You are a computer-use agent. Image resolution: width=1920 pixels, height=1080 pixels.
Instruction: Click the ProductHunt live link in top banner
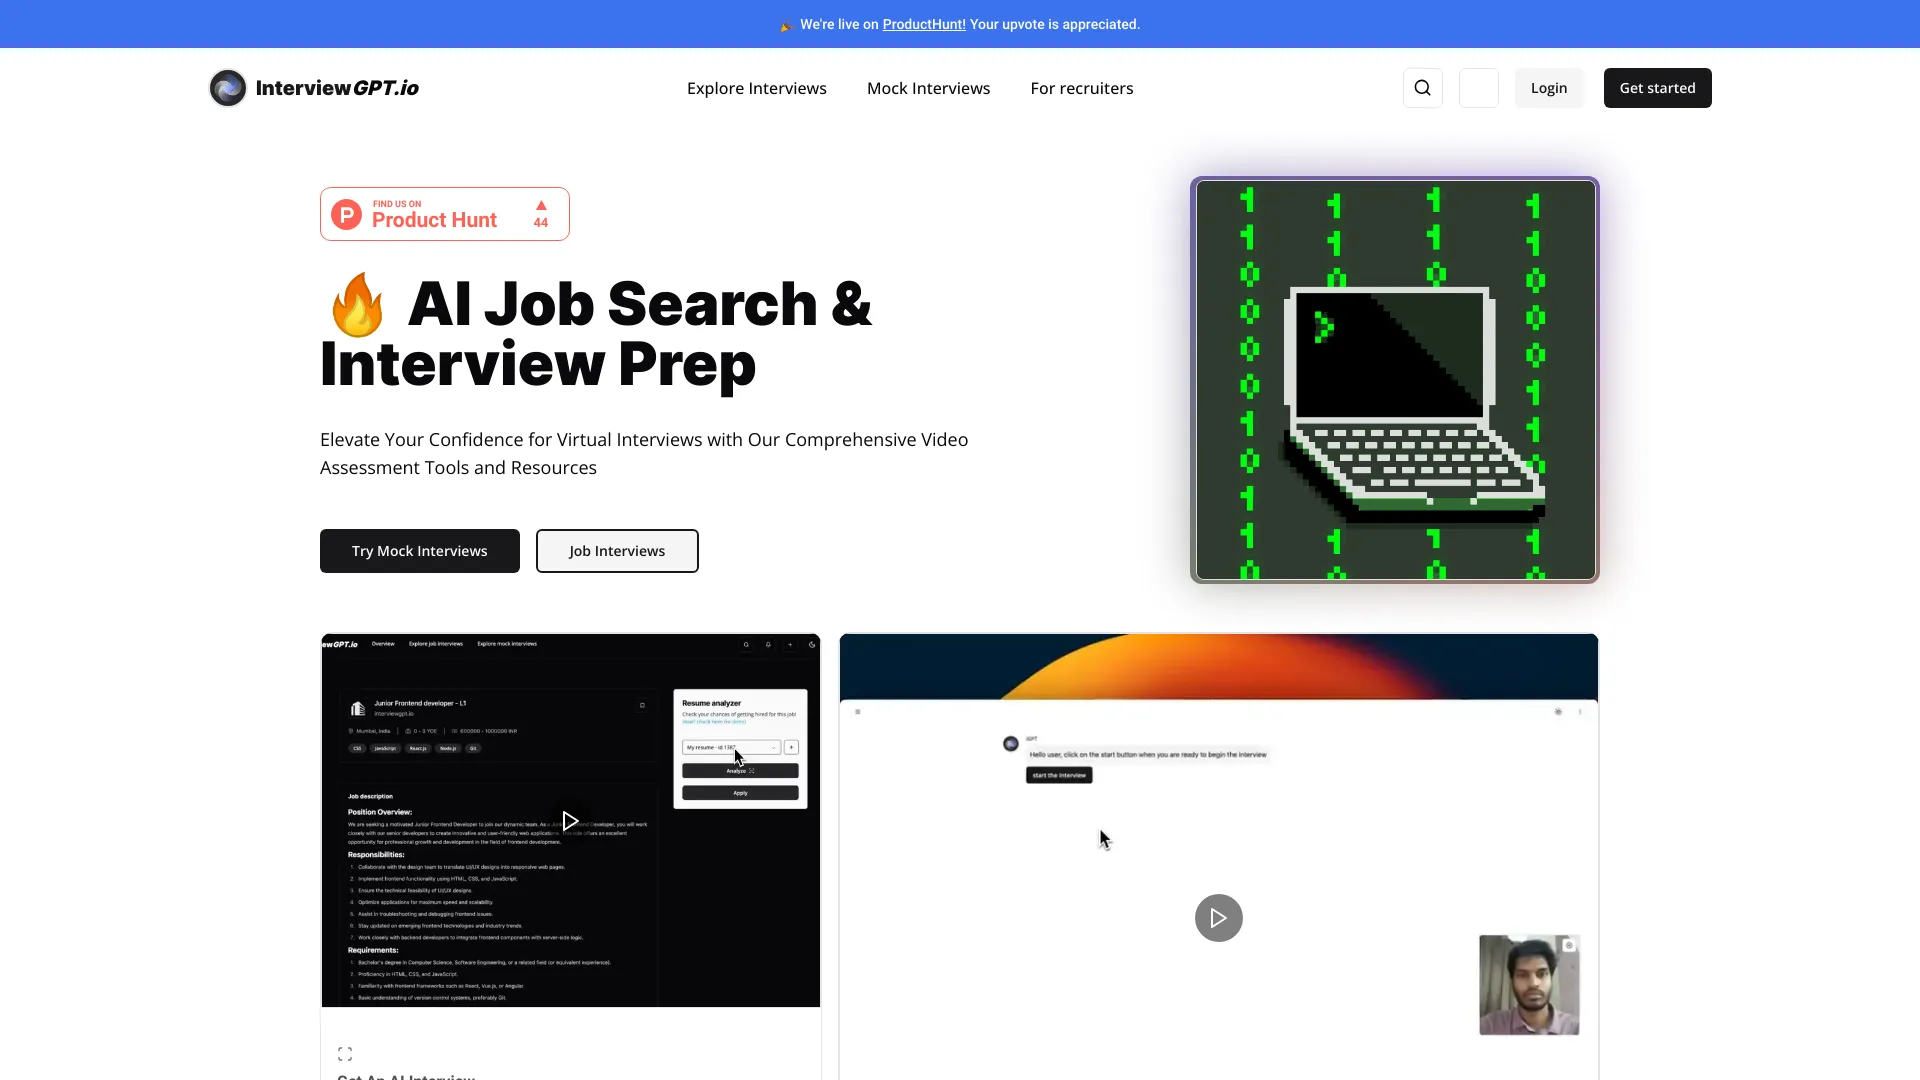tap(923, 24)
